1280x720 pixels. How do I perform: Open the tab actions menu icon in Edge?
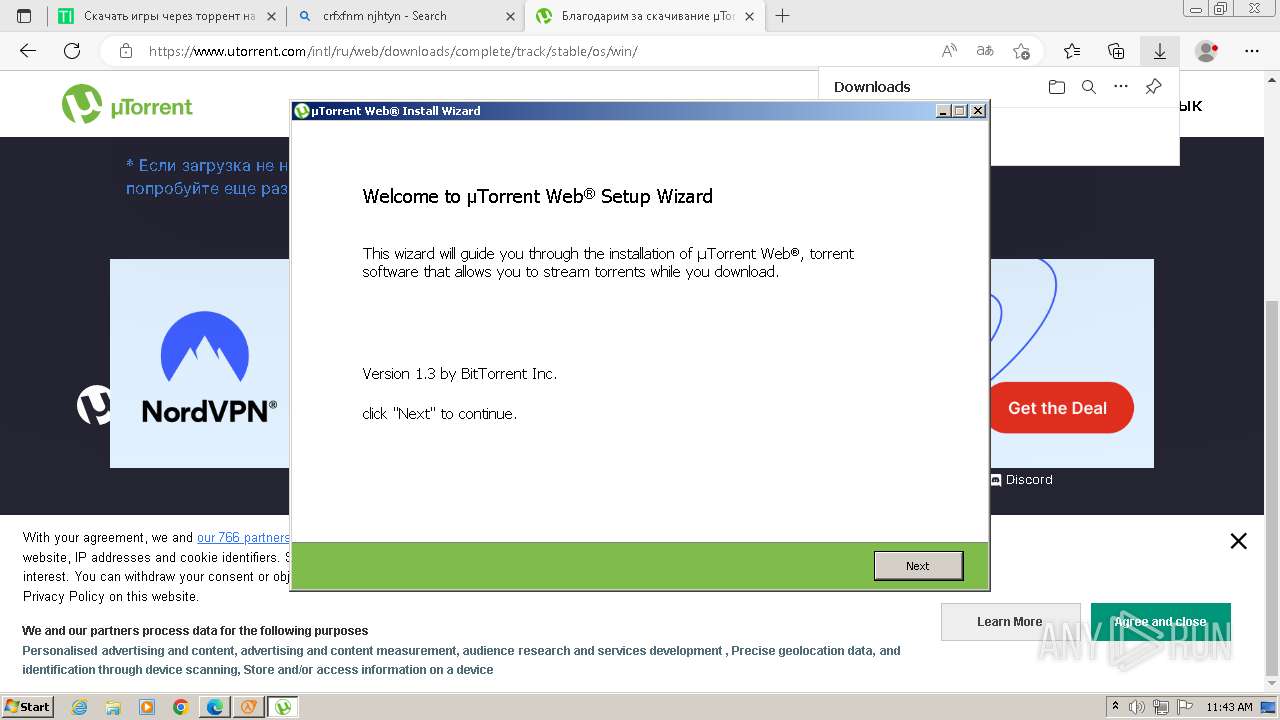tap(24, 16)
